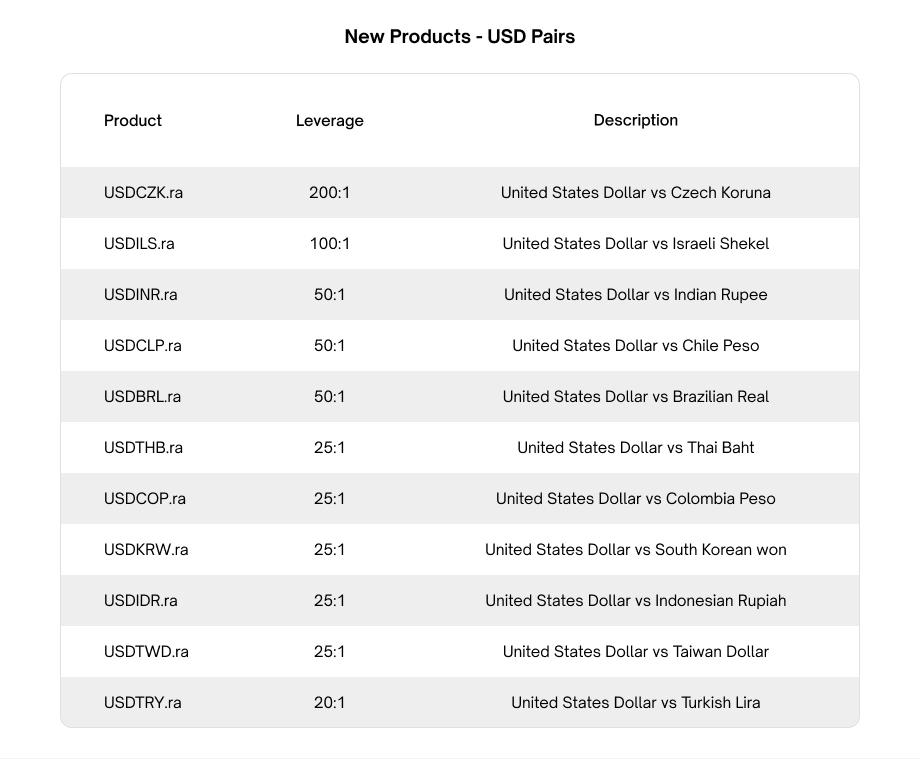The width and height of the screenshot is (920, 759).
Task: Click the Product column header
Action: [132, 121]
